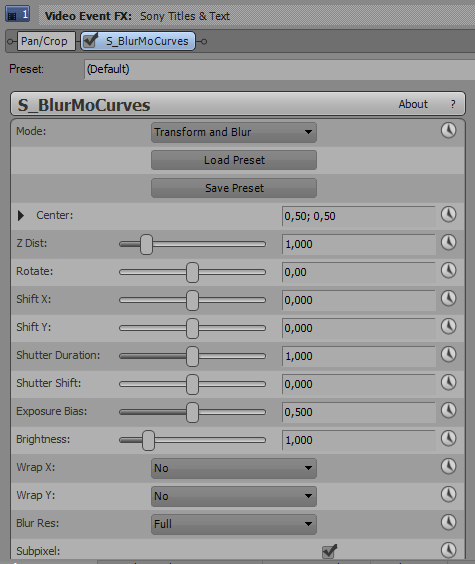This screenshot has width=475, height=564.
Task: Click the Shift Y slider handle
Action: [x=192, y=328]
